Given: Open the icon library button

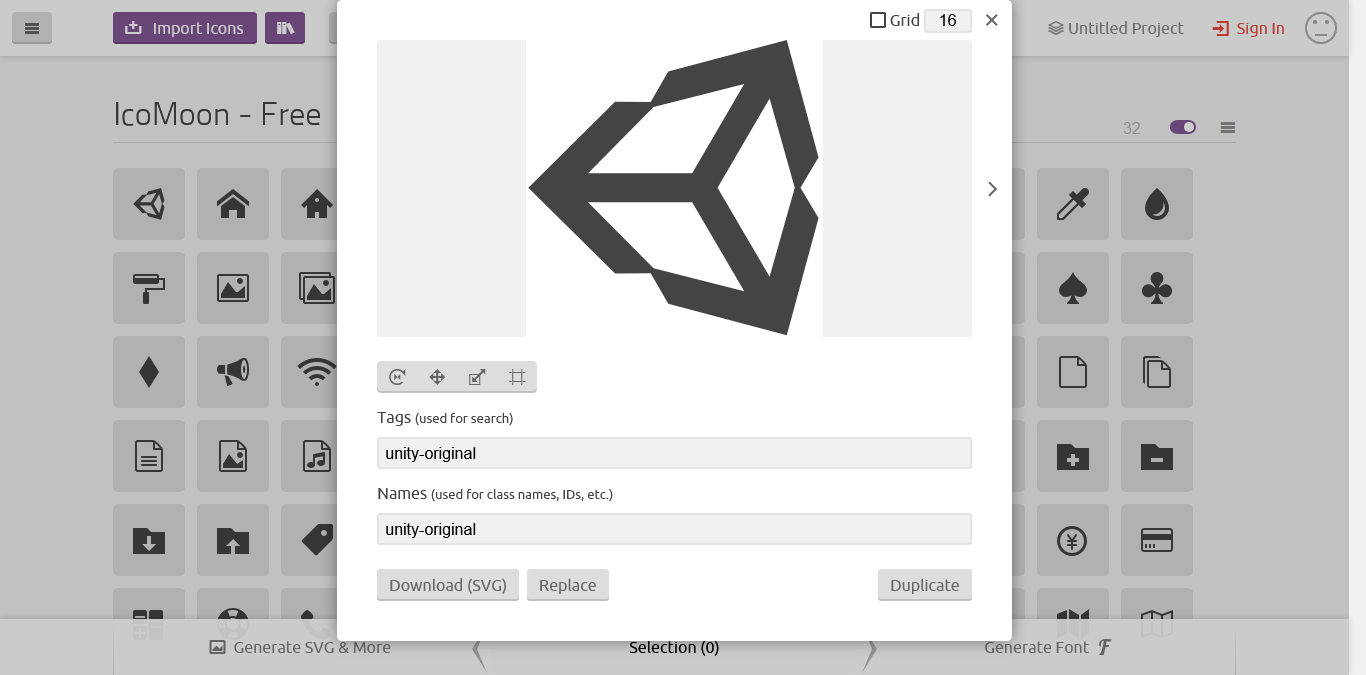Looking at the screenshot, I should pos(285,28).
